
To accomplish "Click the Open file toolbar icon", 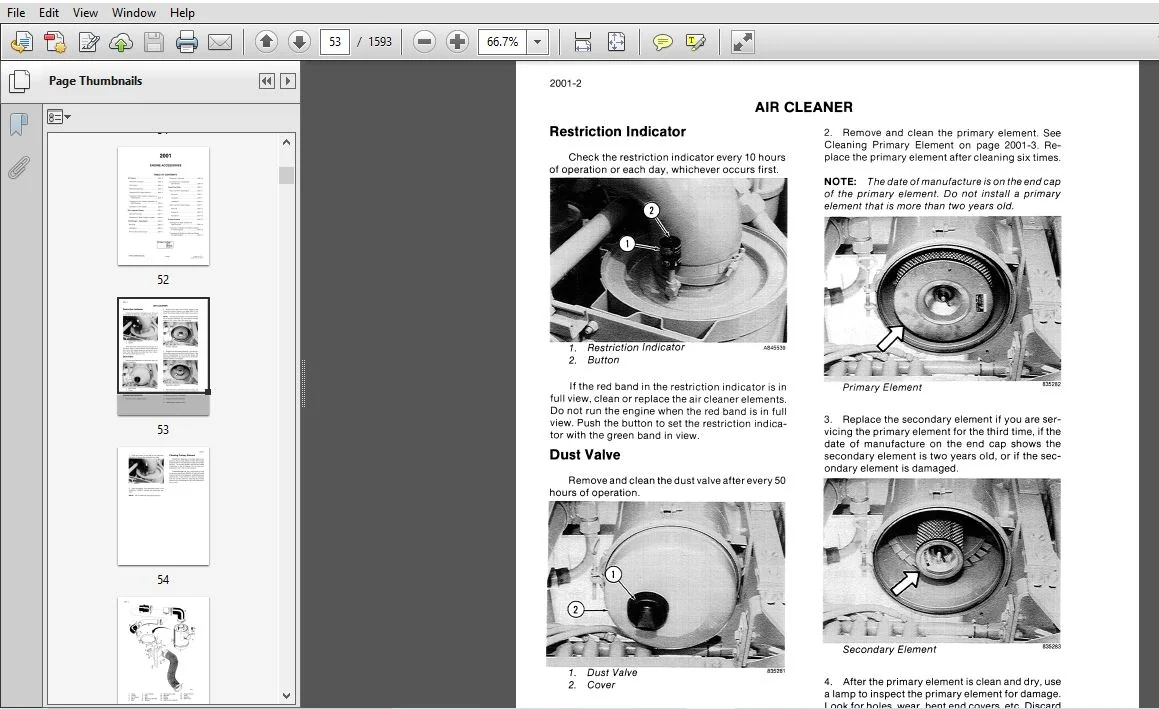I will (x=21, y=42).
